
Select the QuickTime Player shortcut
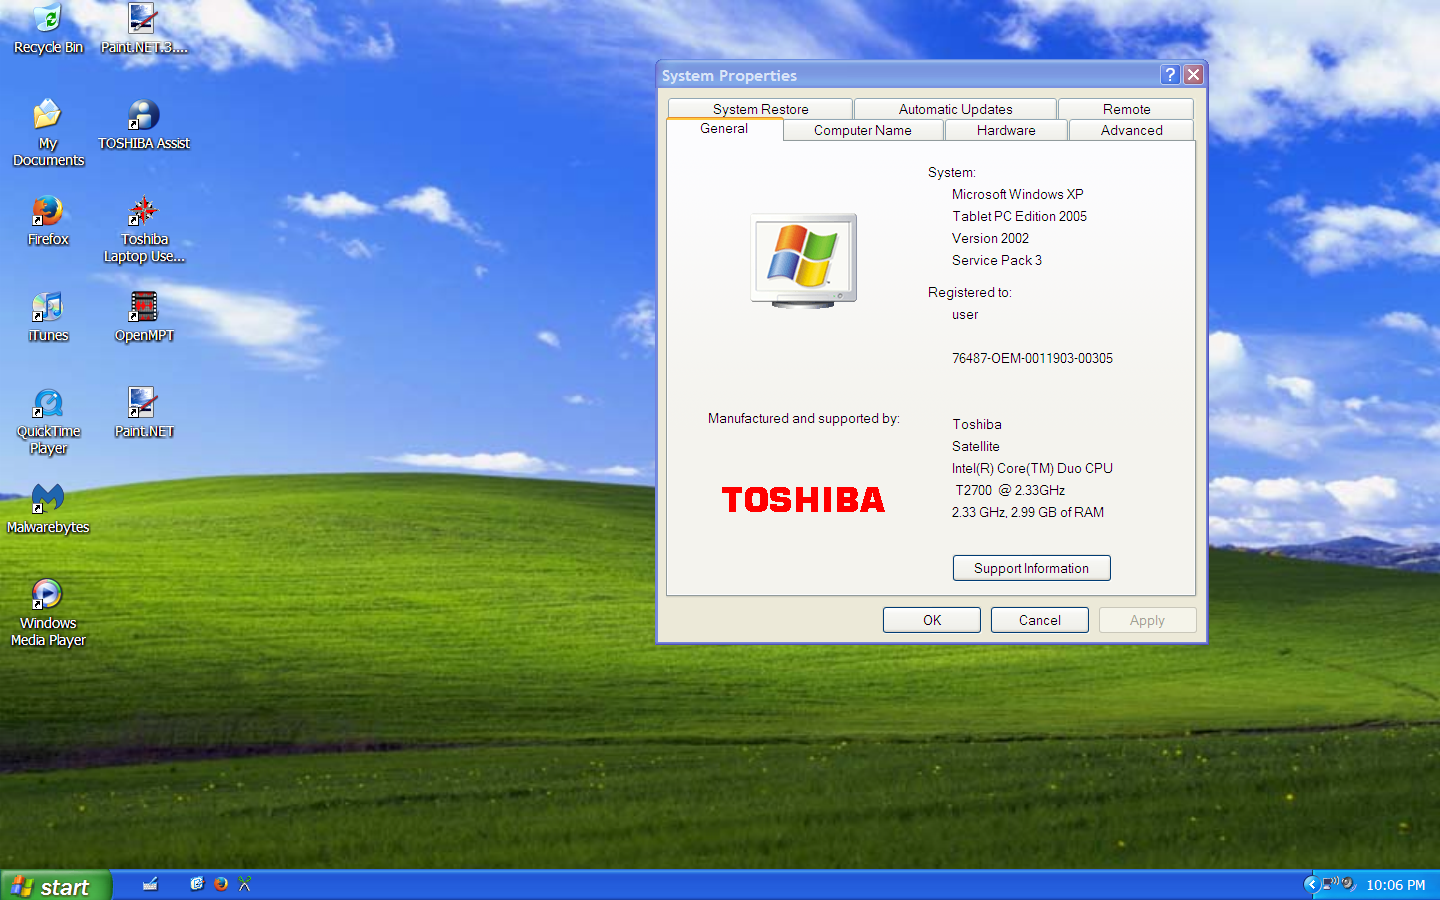(47, 421)
